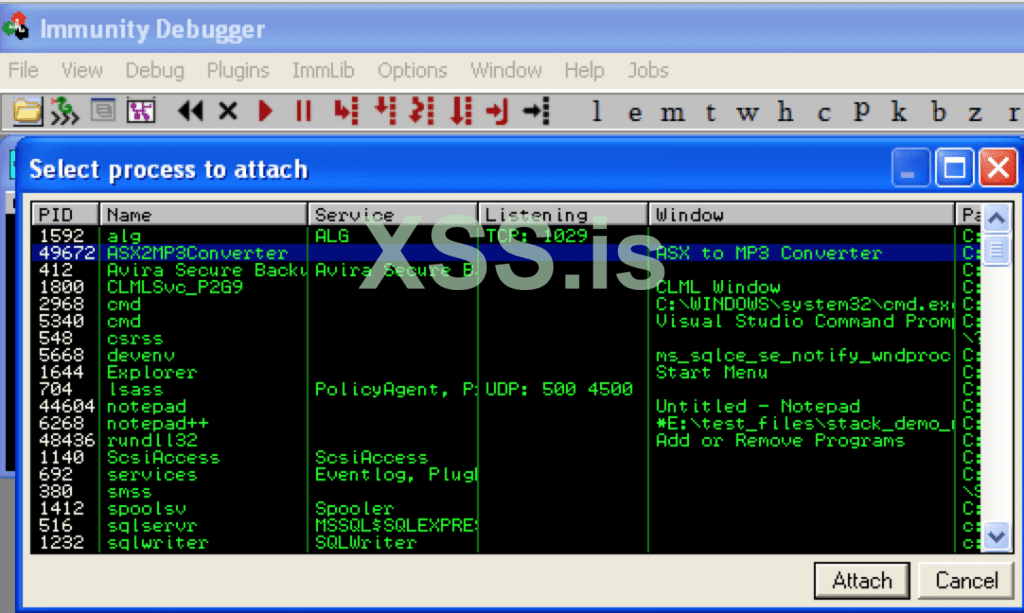Show hardware breakpoints with 'z' button
The height and width of the screenshot is (613, 1024).
(x=975, y=114)
